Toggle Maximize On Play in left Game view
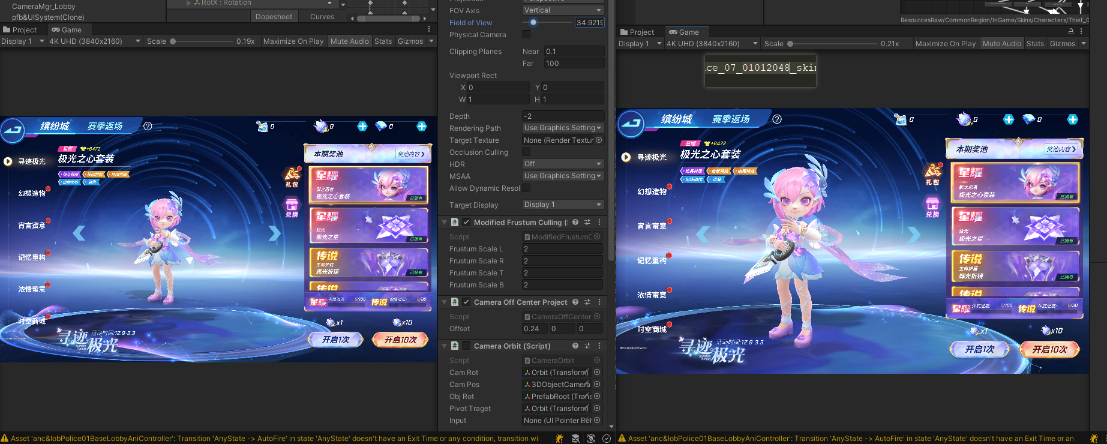Viewport: 1107px width, 444px height. tap(294, 42)
